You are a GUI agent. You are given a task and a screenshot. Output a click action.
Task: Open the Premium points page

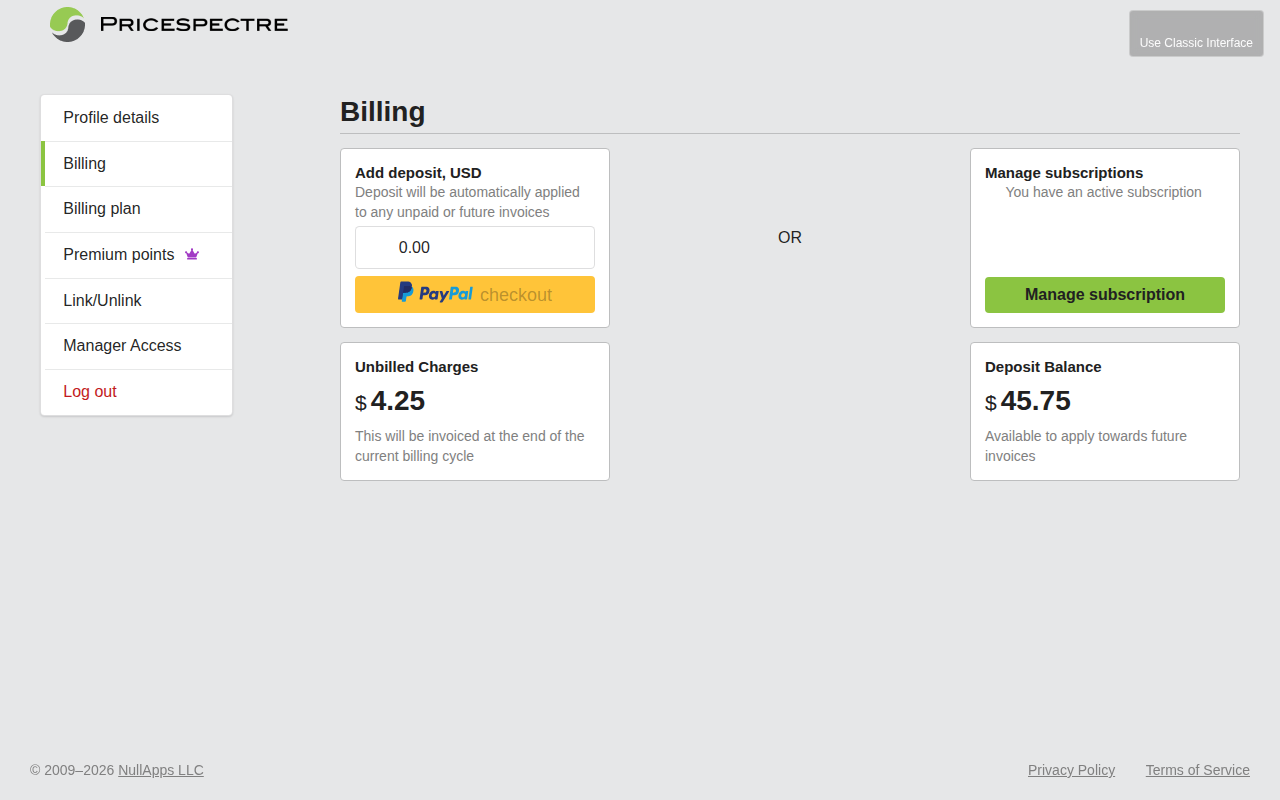(x=118, y=254)
